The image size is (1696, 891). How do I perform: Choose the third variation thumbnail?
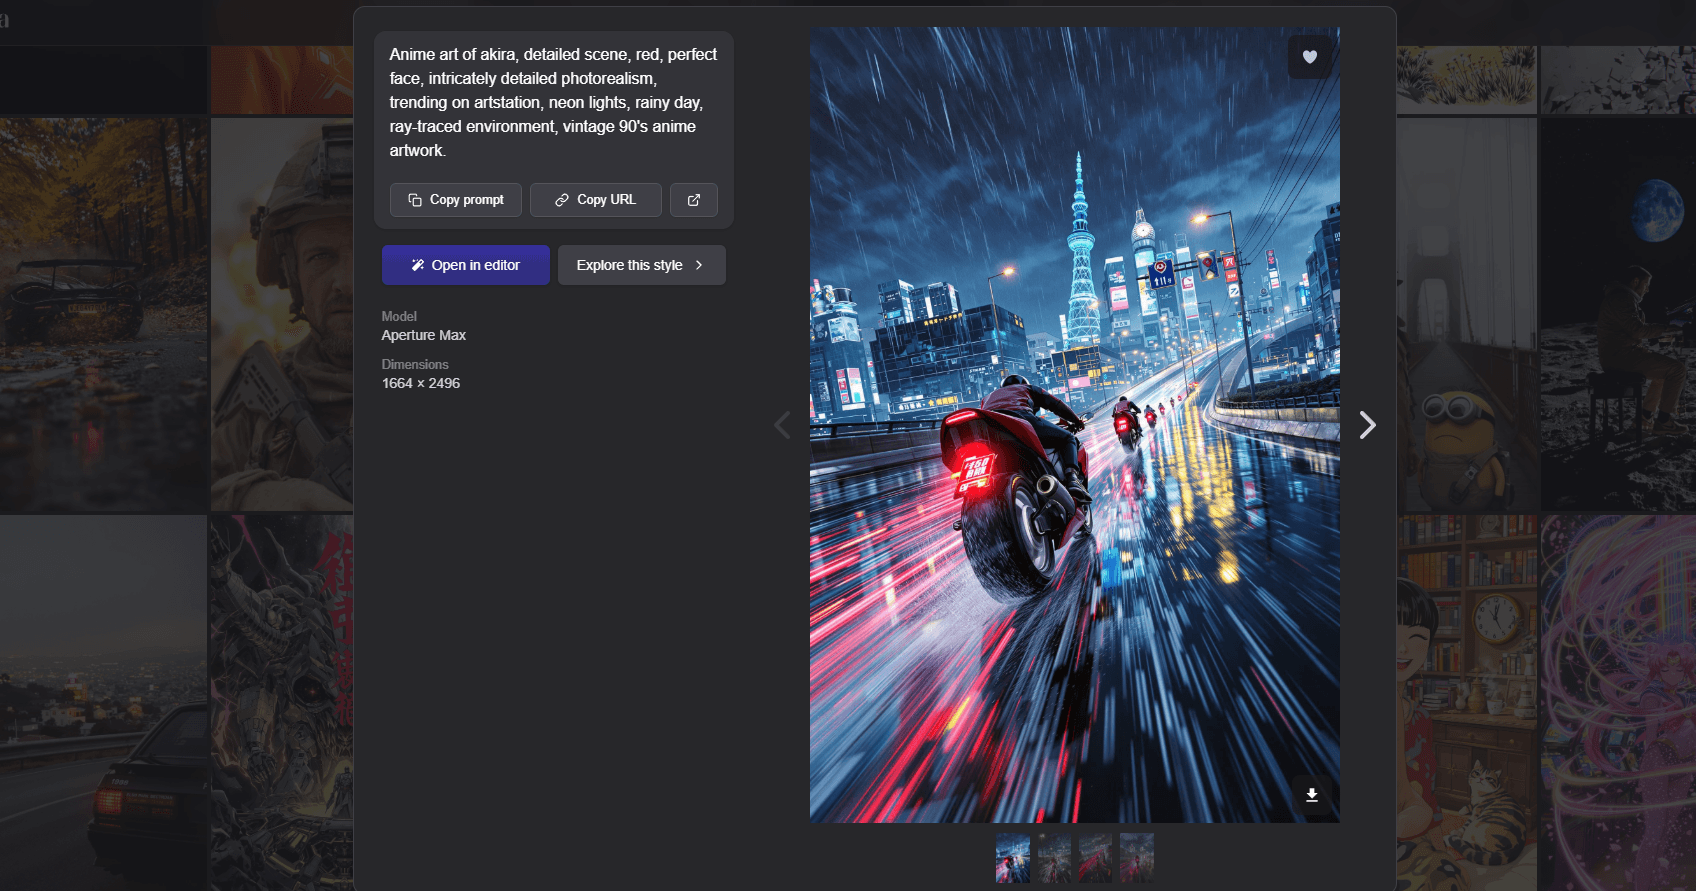(1095, 858)
